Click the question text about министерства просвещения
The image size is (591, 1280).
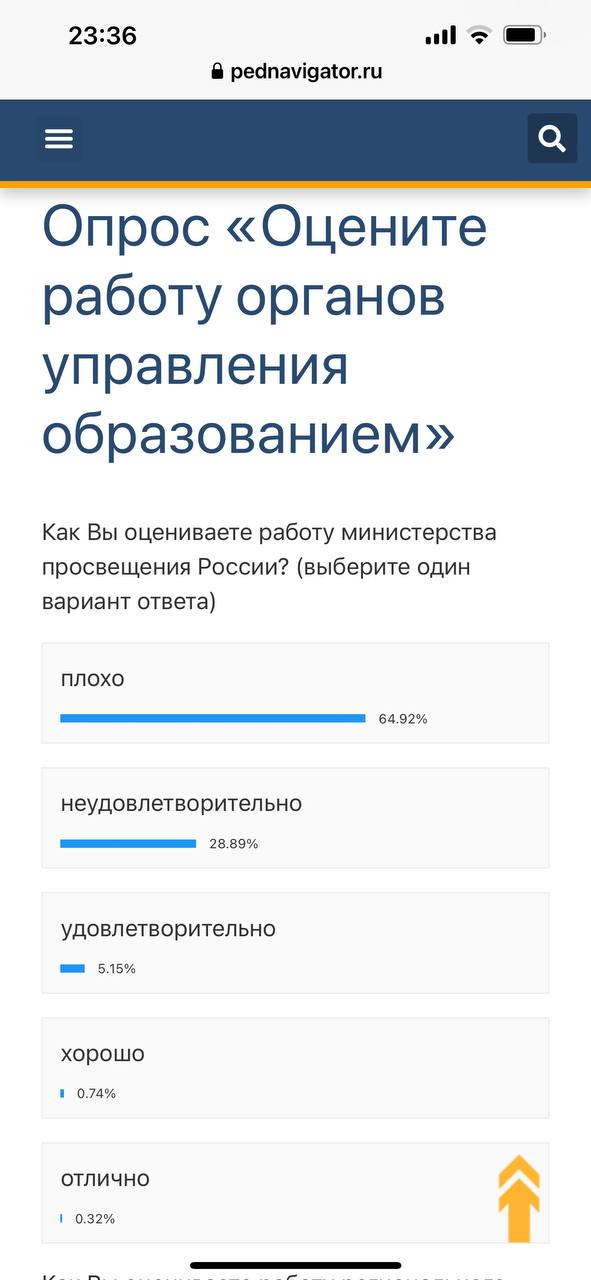pos(270,568)
